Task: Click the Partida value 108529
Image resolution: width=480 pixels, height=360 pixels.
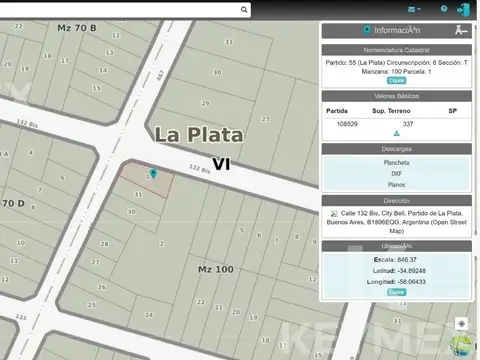Action: pos(347,124)
